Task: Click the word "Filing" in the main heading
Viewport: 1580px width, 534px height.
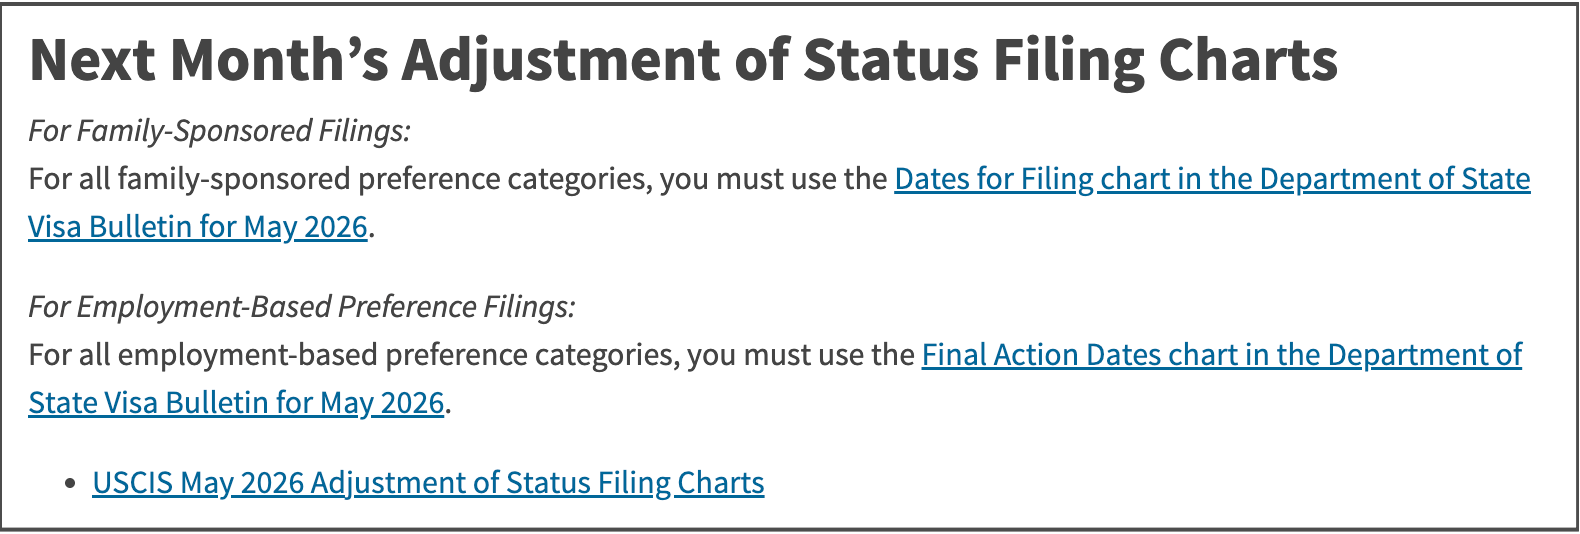Action: click(1068, 62)
